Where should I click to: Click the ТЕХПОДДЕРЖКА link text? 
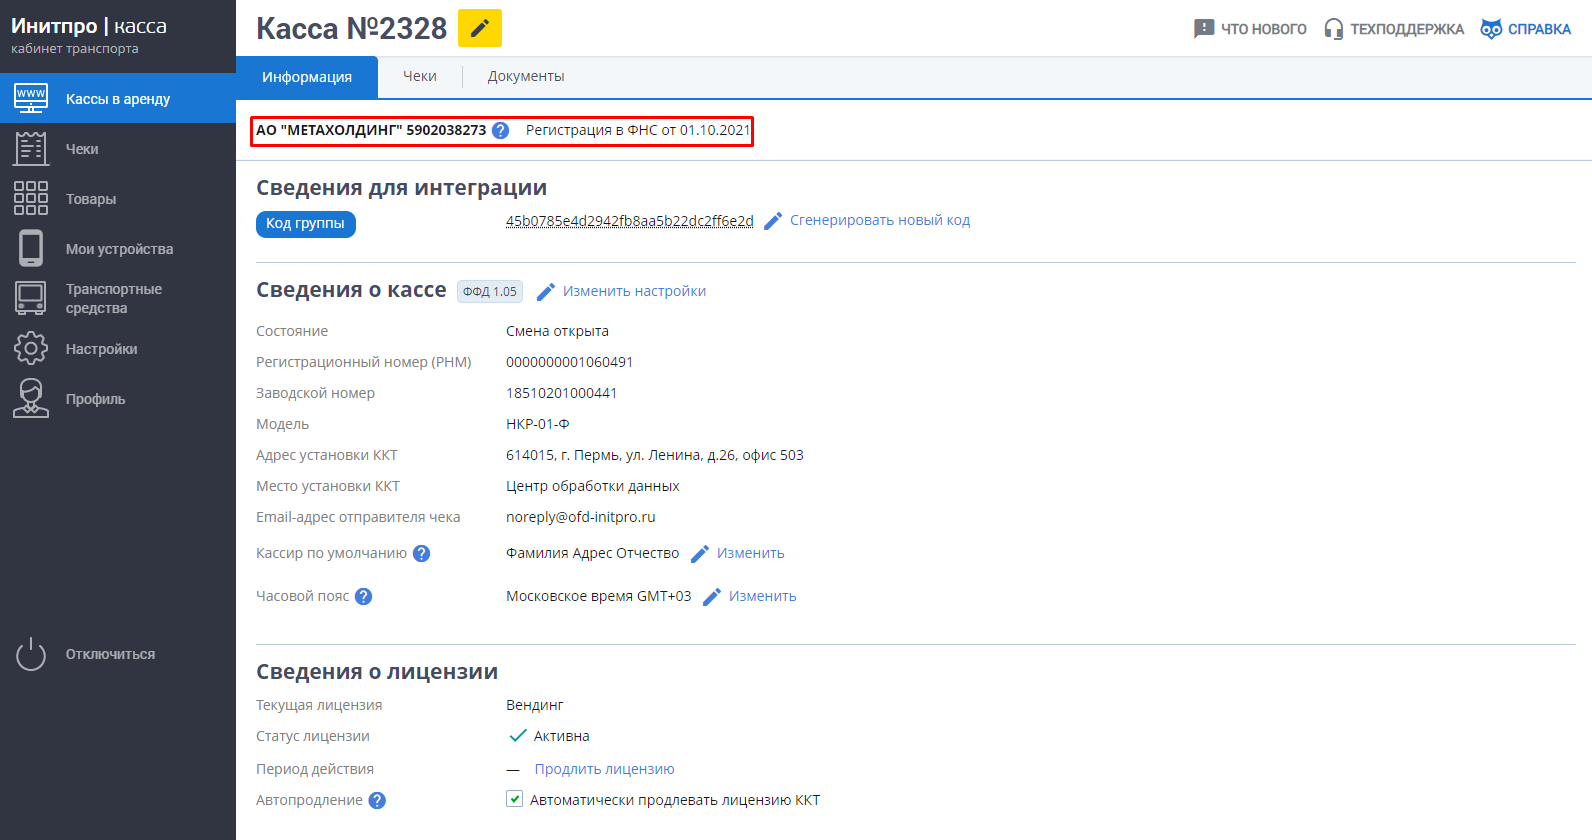tap(1407, 29)
